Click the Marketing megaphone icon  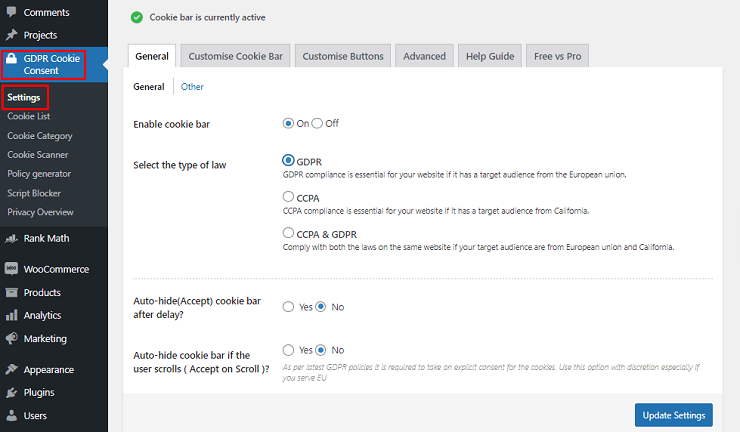tap(11, 339)
